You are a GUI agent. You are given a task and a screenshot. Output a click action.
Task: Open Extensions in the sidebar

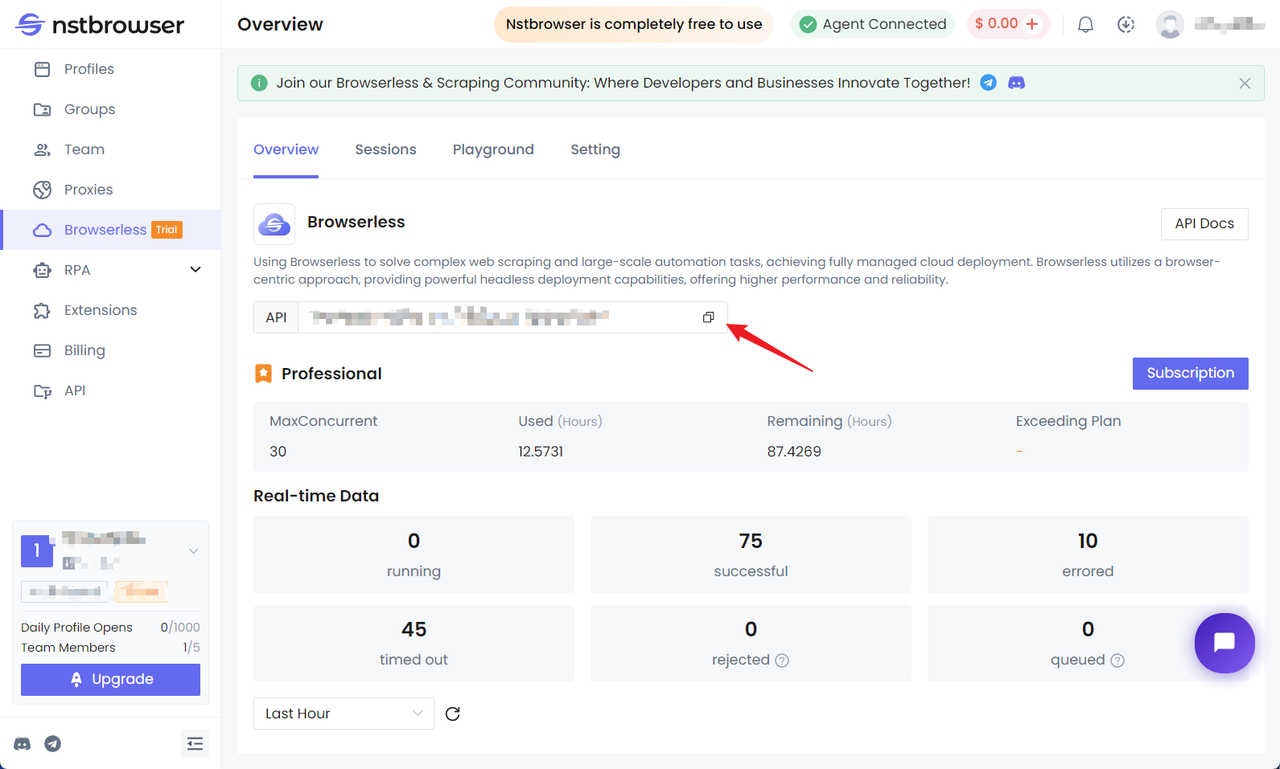(110, 310)
